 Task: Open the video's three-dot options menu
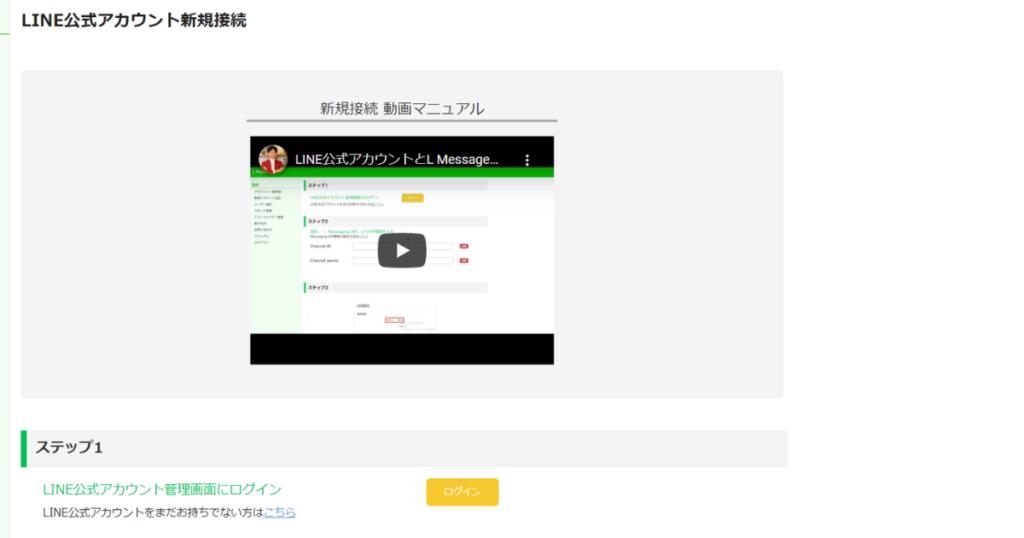(x=527, y=160)
